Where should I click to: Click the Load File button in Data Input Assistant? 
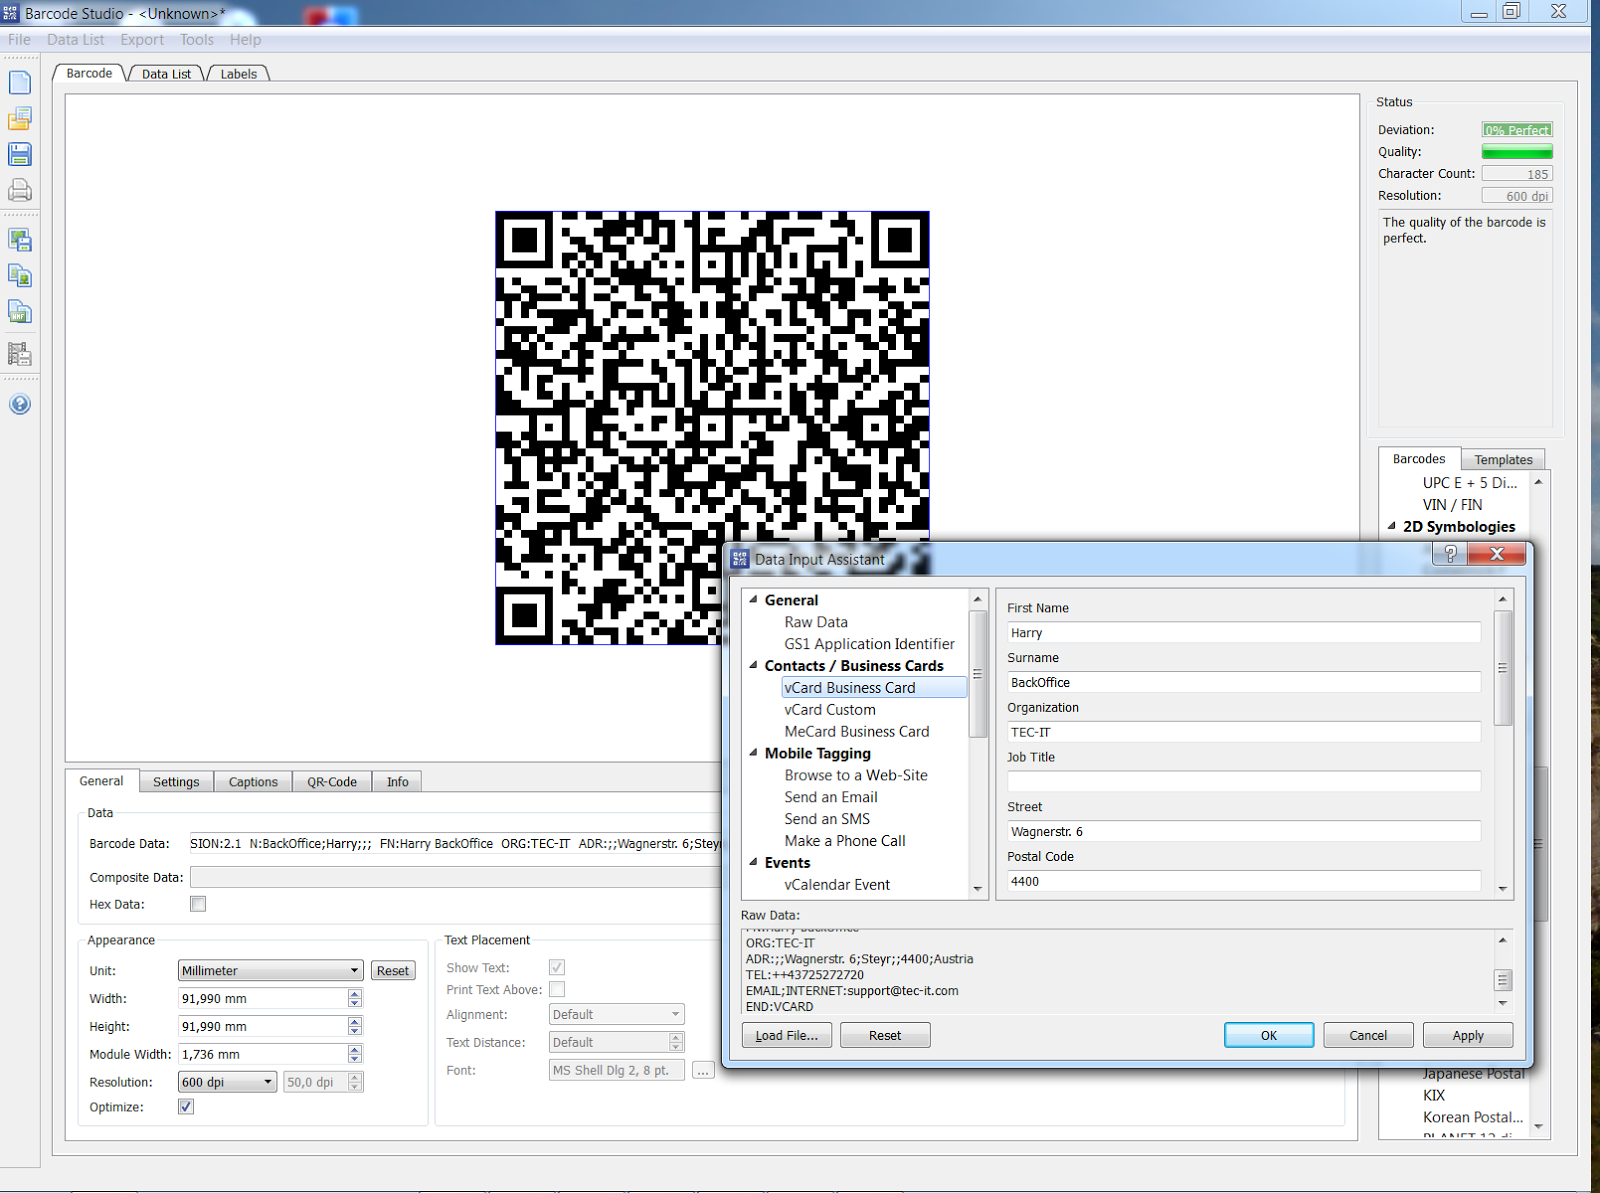[x=786, y=1035]
